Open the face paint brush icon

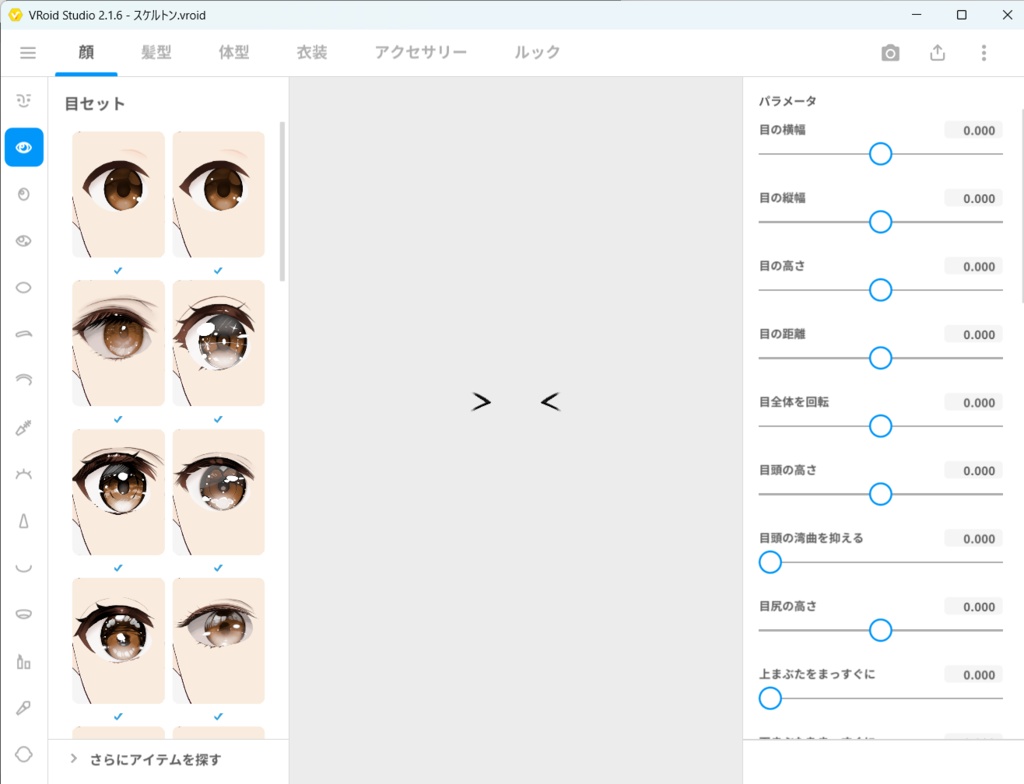24,708
